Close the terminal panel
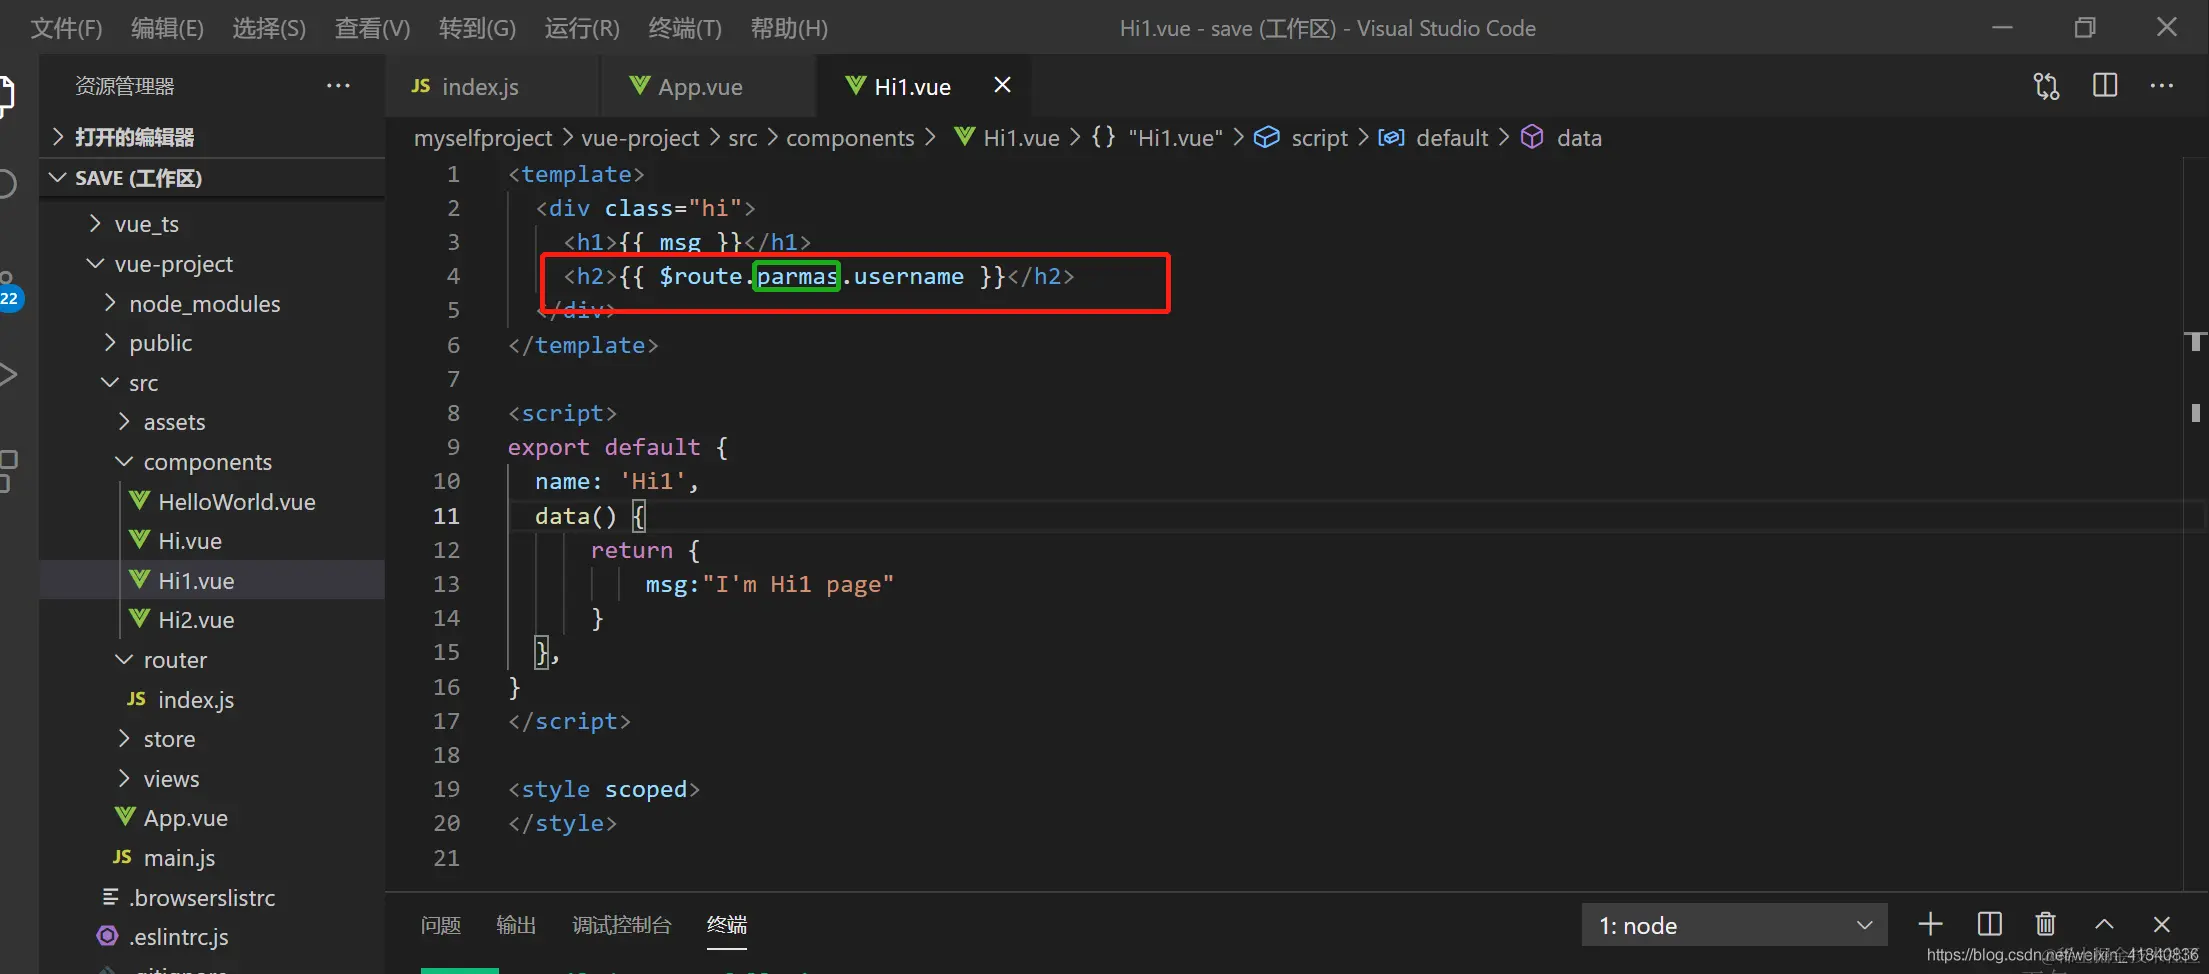This screenshot has width=2209, height=974. pyautogui.click(x=2162, y=925)
